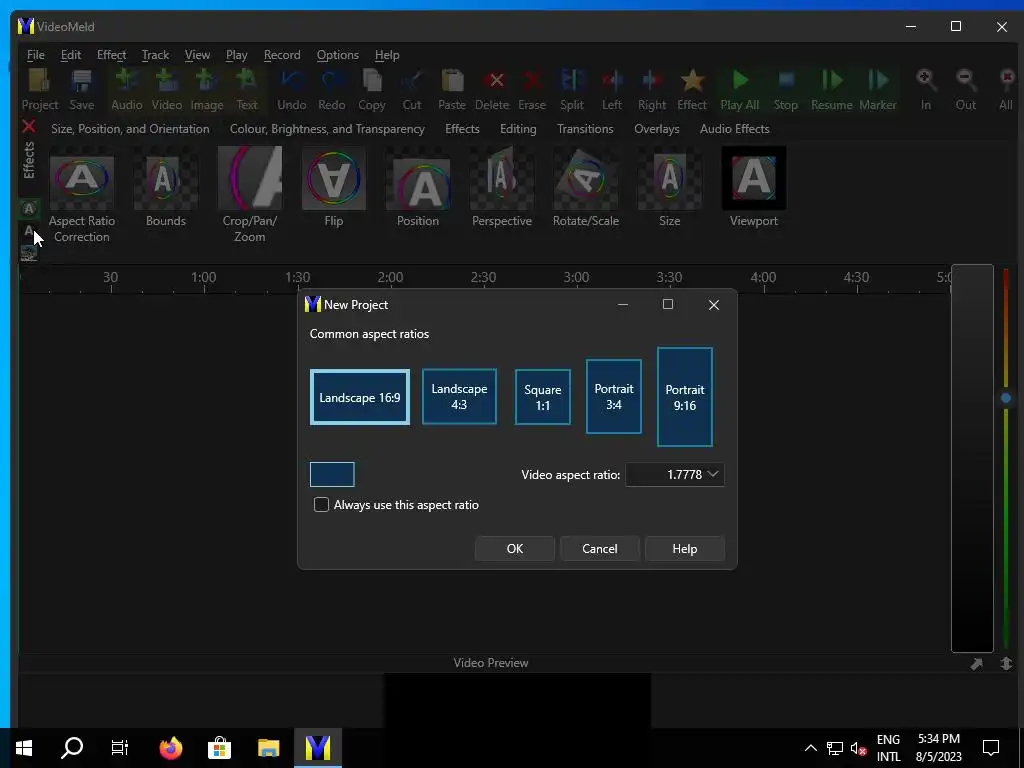Open the Editing effects tab
The width and height of the screenshot is (1024, 768).
[518, 129]
